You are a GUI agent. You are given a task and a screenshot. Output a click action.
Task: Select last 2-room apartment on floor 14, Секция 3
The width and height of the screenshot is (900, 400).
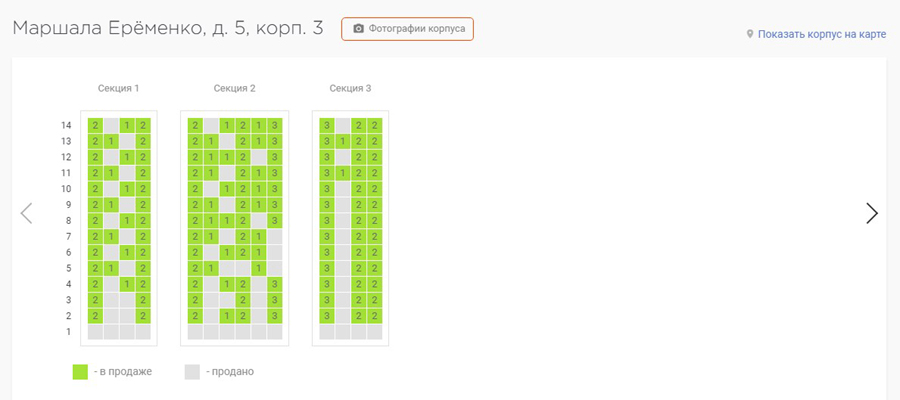374,125
